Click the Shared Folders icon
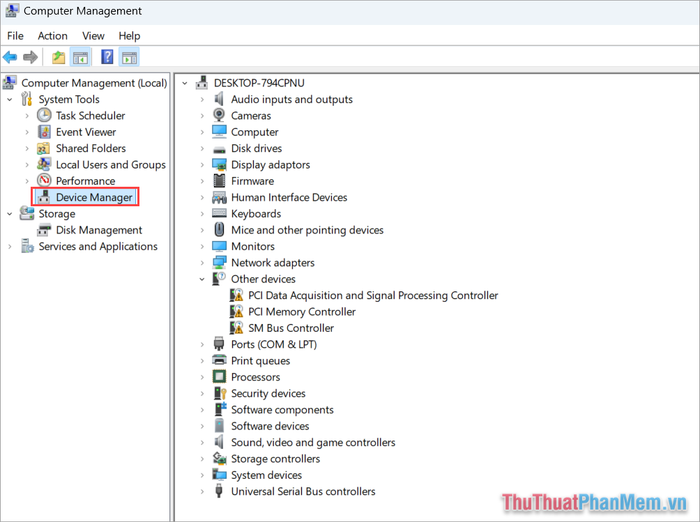Screen dimensions: 700x522 [x=44, y=148]
